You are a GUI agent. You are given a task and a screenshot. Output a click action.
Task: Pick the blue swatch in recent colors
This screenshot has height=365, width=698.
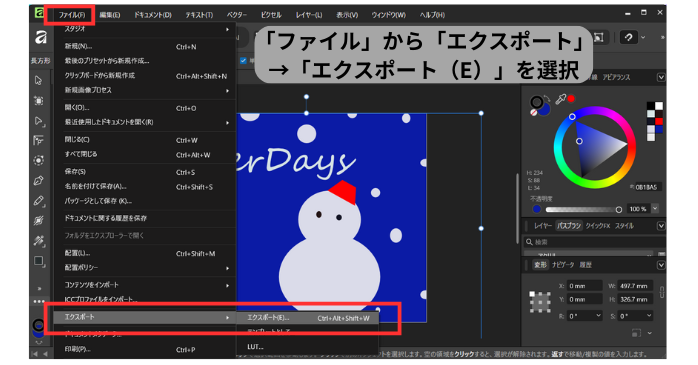pyautogui.click(x=659, y=130)
